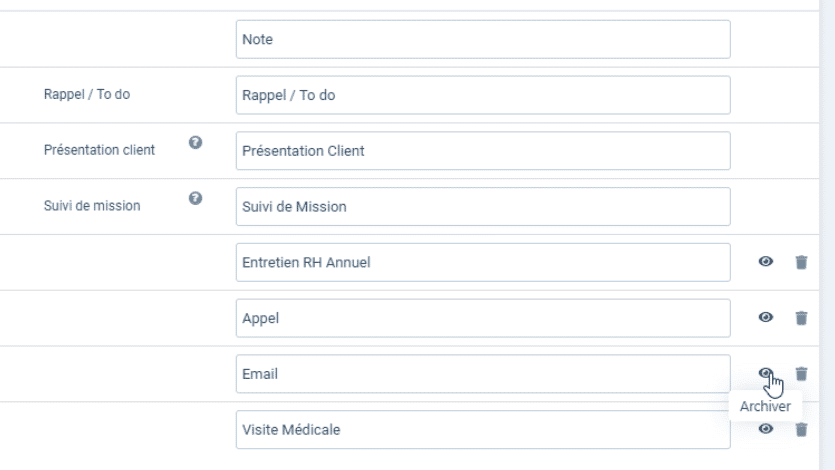Screen dimensions: 835x470
Task: Click the Email text input
Action: (483, 374)
